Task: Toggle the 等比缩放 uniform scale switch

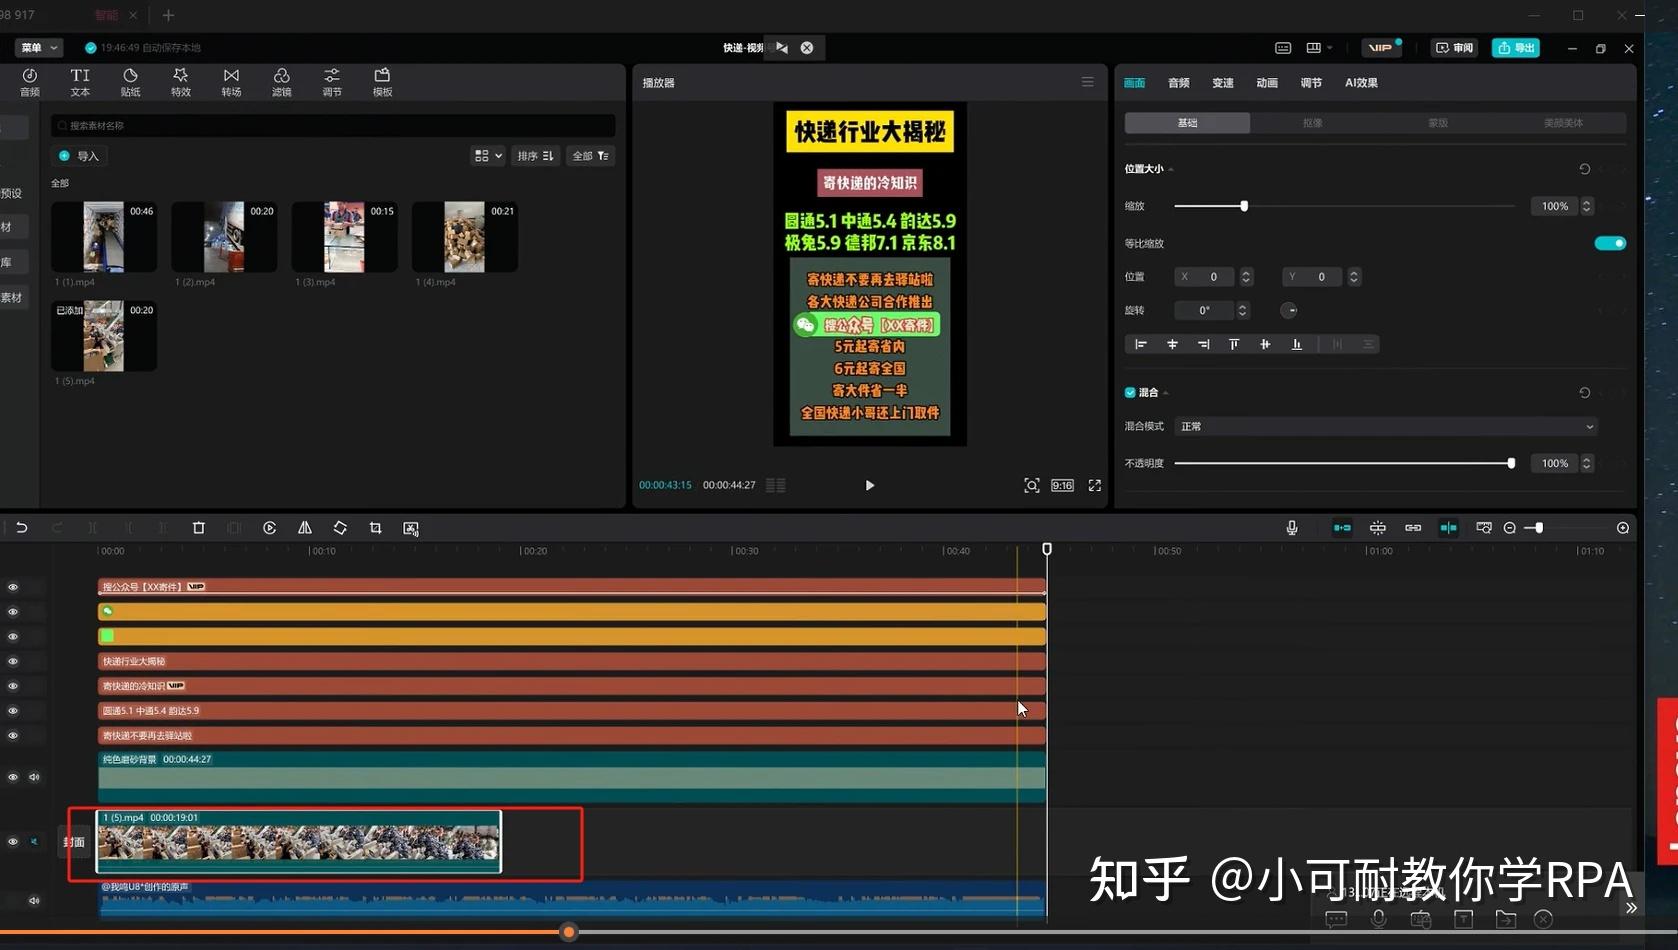Action: click(x=1610, y=243)
